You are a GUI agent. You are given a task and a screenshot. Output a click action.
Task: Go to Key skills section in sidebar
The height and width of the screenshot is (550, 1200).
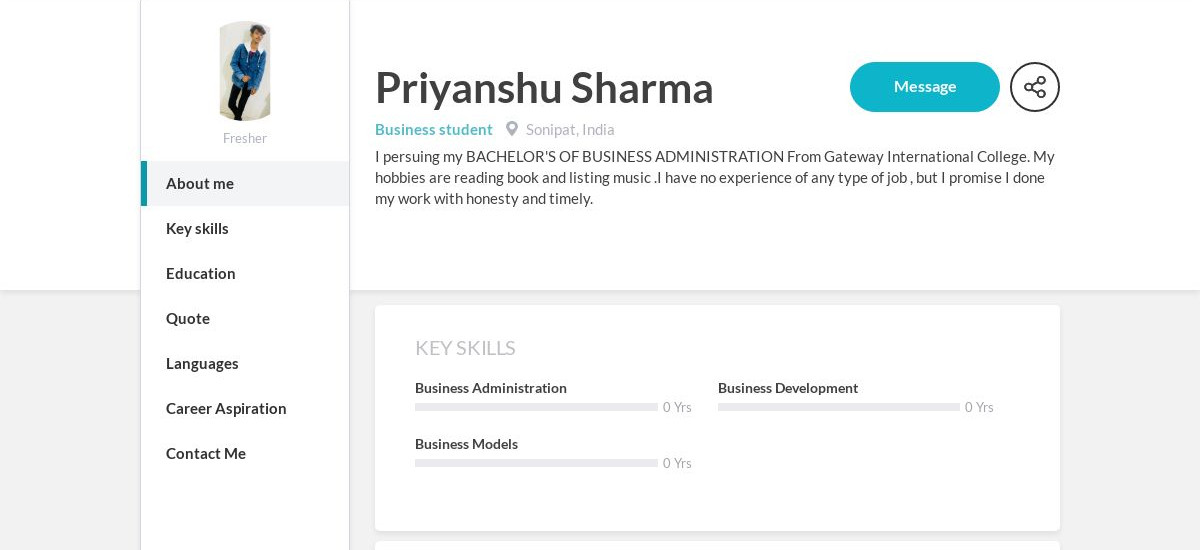245,228
